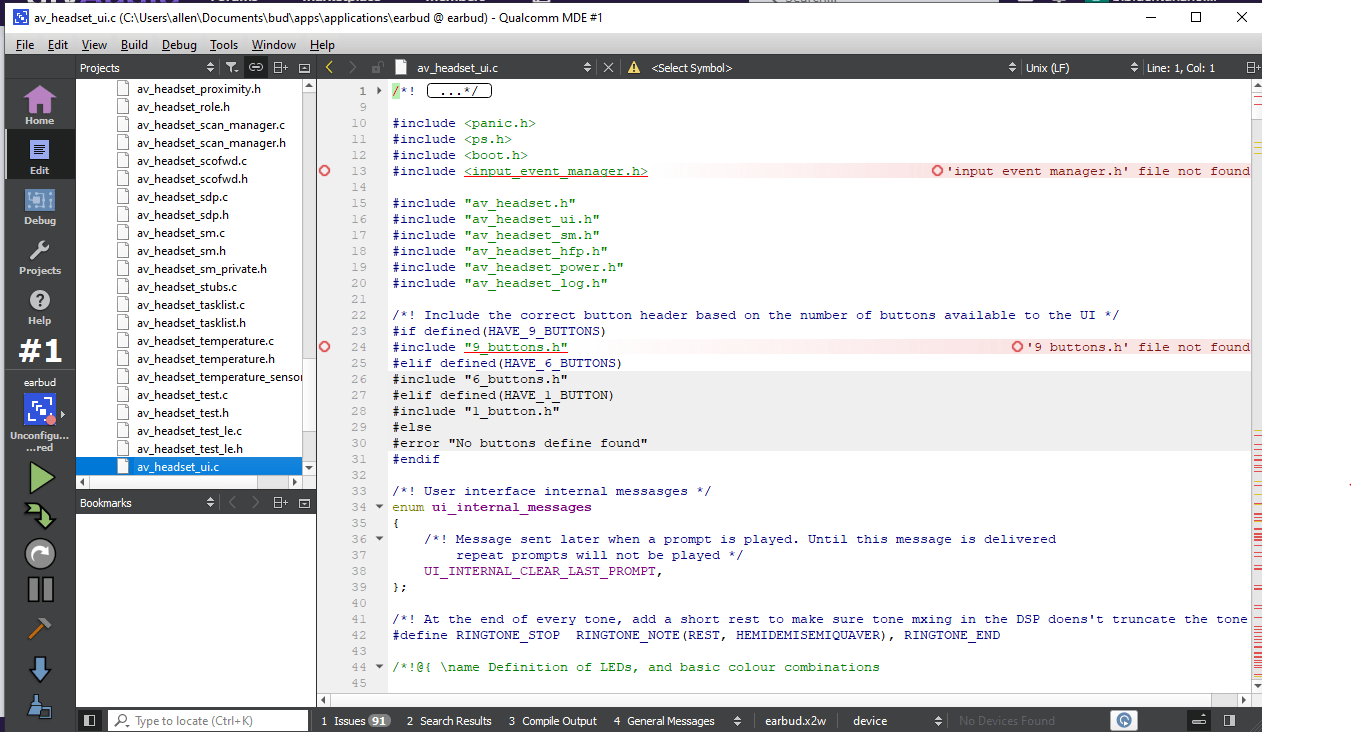Click the filter tree icon in Projects pane
1351x732 pixels.
pos(232,67)
